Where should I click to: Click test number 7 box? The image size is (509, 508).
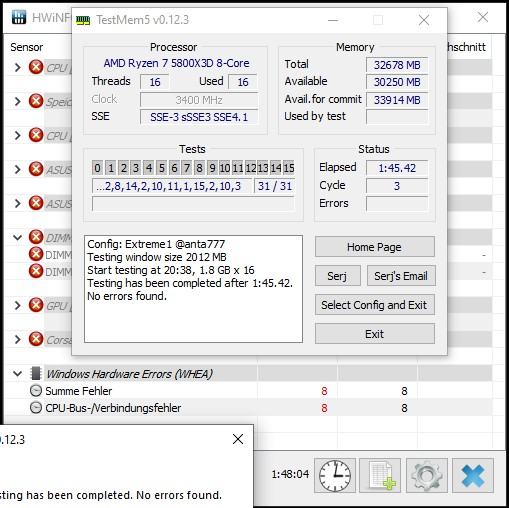[x=187, y=168]
